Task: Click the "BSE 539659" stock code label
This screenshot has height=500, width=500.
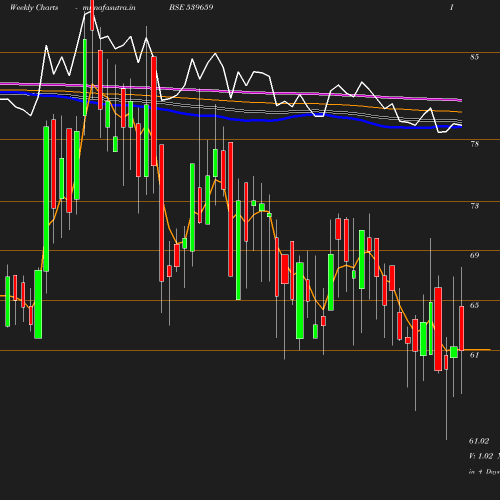Action: [191, 7]
